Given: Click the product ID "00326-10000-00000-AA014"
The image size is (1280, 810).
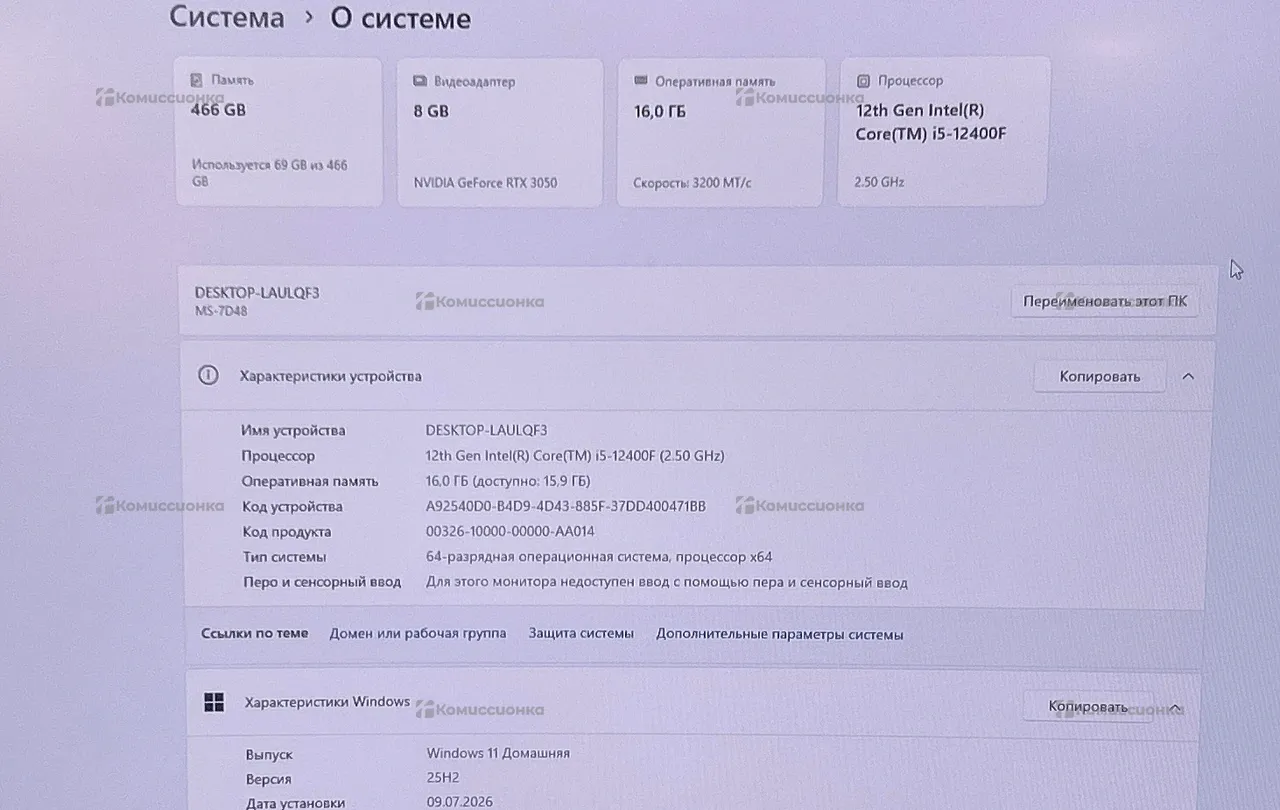Looking at the screenshot, I should [x=510, y=532].
